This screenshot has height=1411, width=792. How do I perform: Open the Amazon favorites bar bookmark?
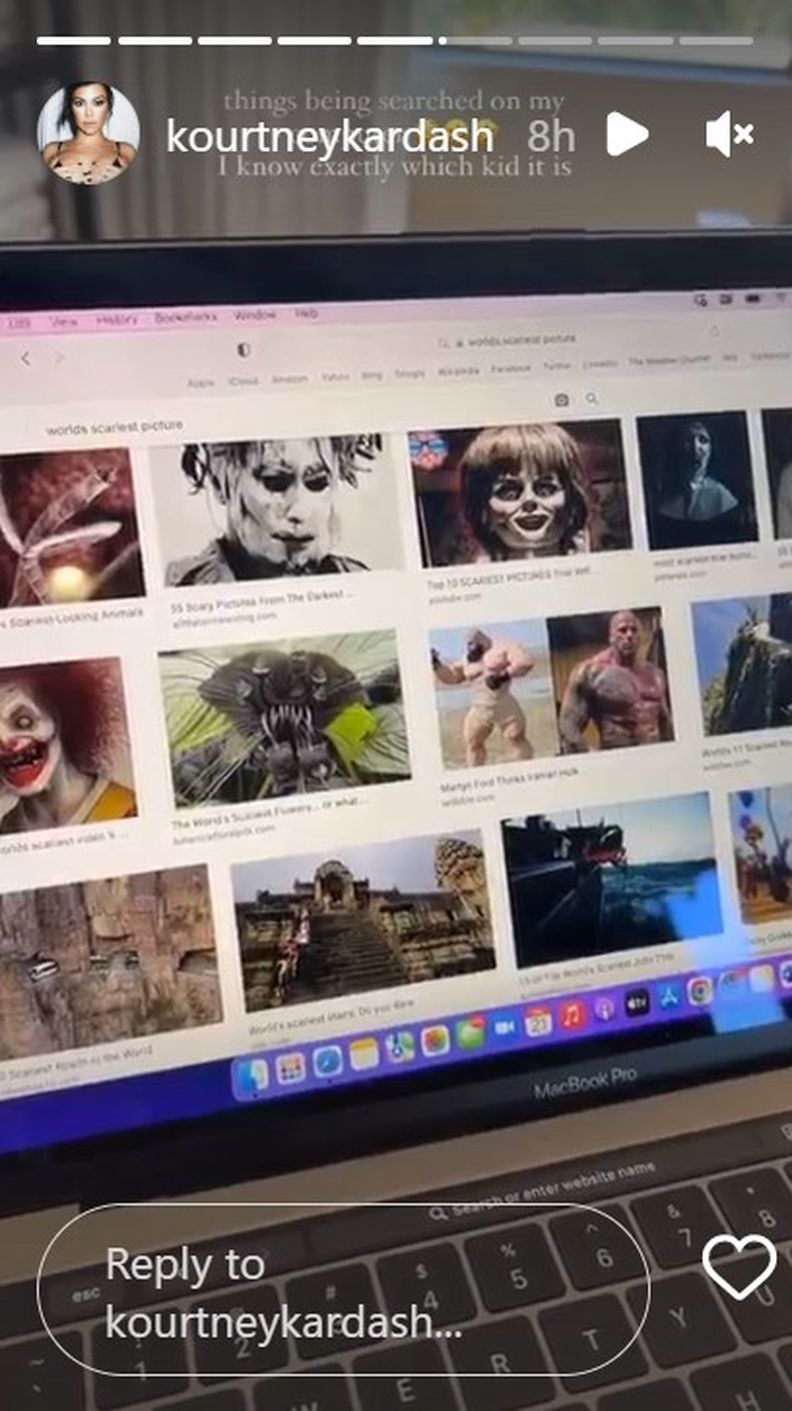[290, 379]
